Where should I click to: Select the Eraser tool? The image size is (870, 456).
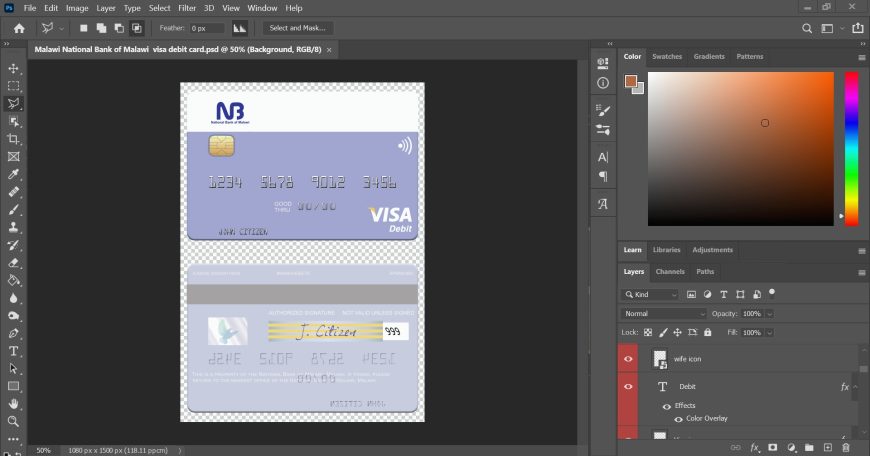(13, 263)
